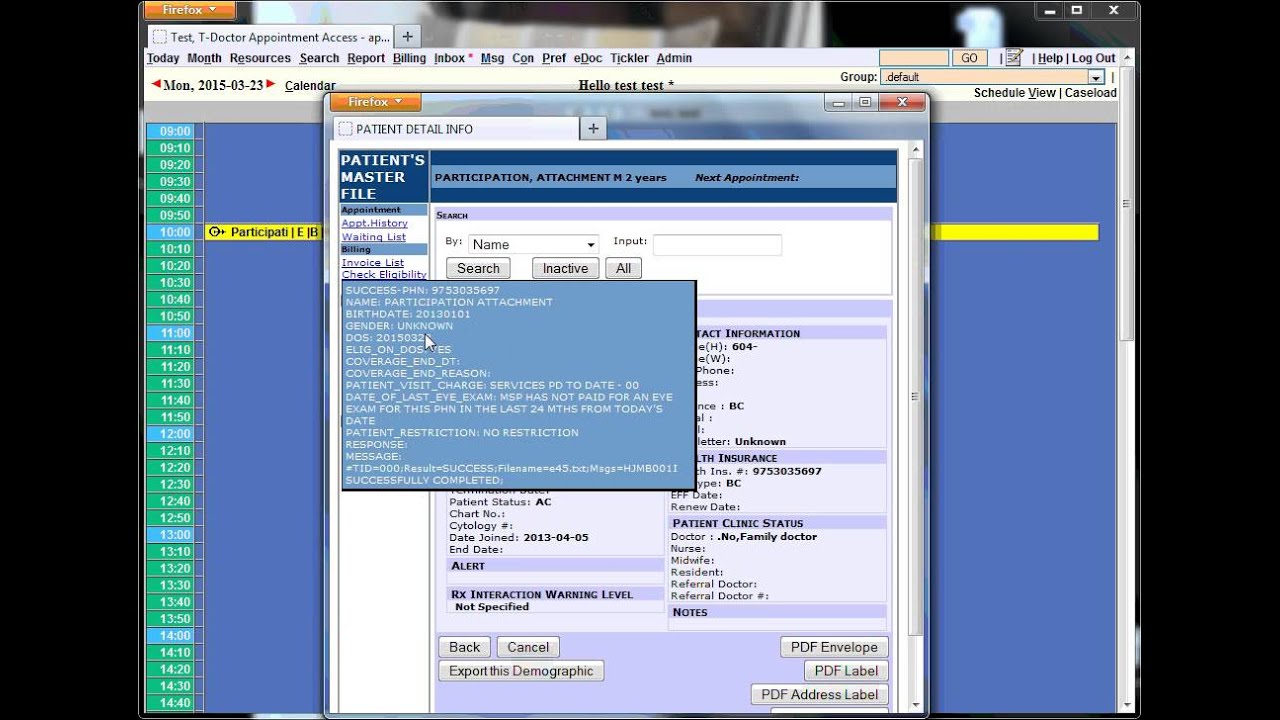Click the Search button in patient popup

[478, 268]
